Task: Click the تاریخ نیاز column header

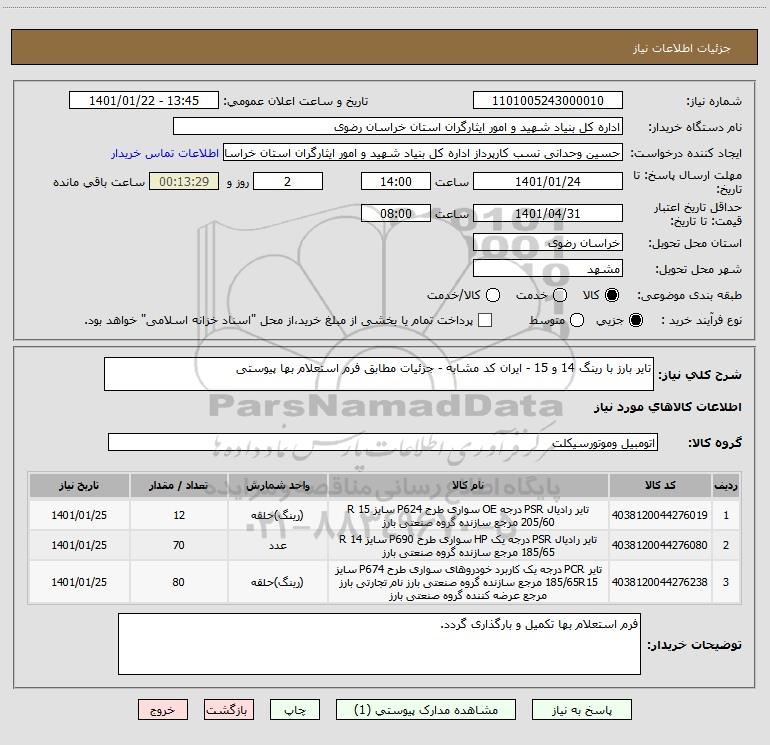Action: [x=79, y=486]
